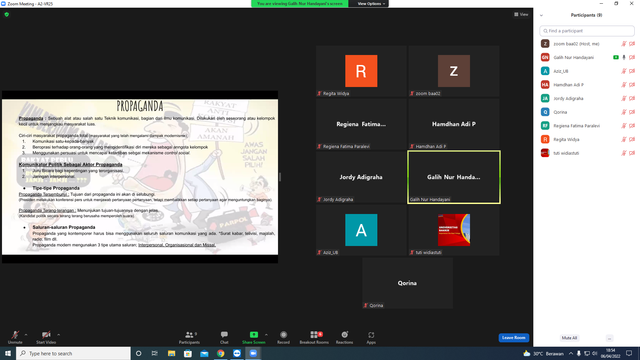
Task: Click the zoom baa02 video tile
Action: [x=453, y=71]
